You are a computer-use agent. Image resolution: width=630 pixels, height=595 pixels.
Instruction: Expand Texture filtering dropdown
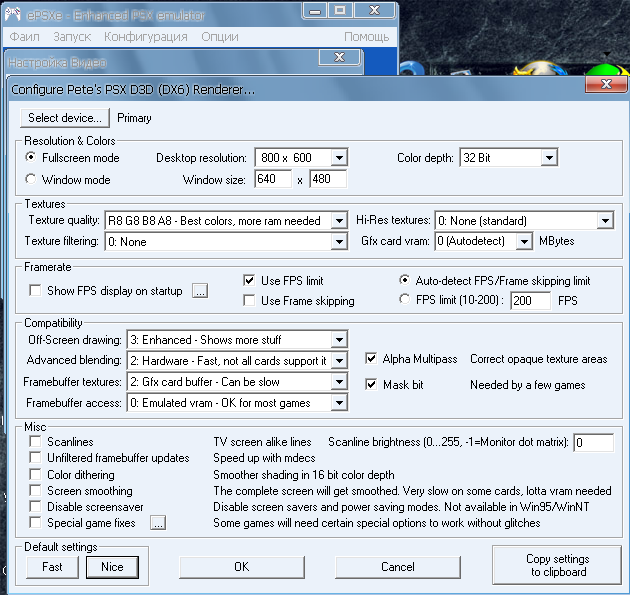pos(339,241)
